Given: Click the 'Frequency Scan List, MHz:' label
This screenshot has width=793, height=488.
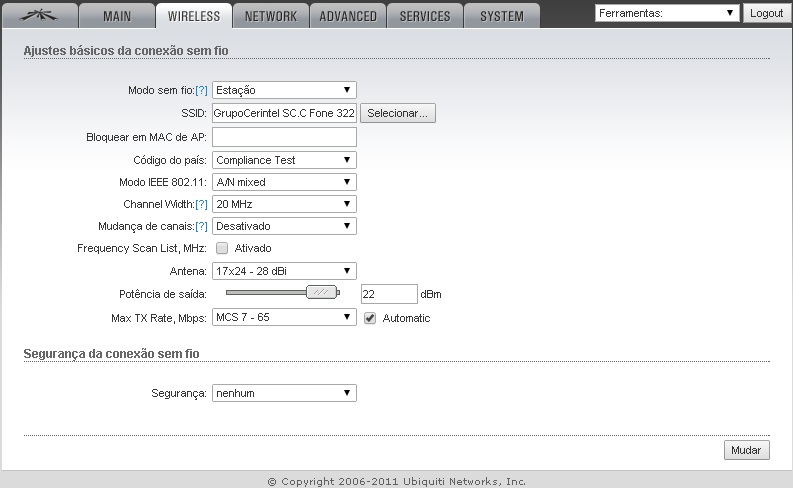Looking at the screenshot, I should (142, 248).
